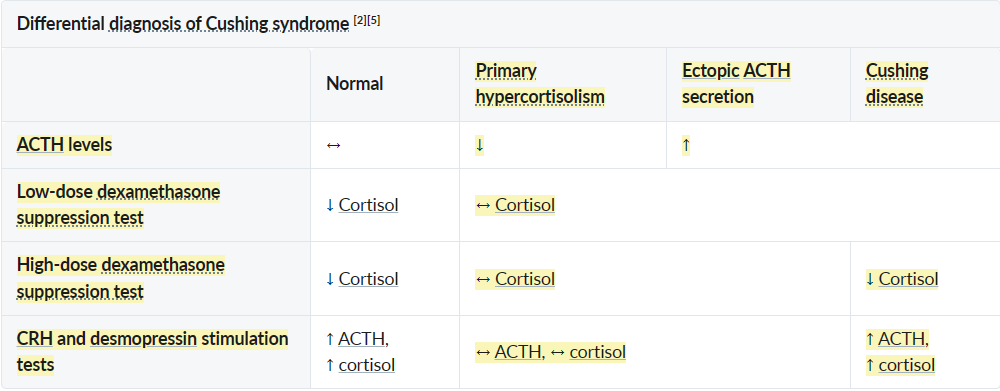
Task: Click the 'ACTH' link in ACTH levels row
Action: 40,145
